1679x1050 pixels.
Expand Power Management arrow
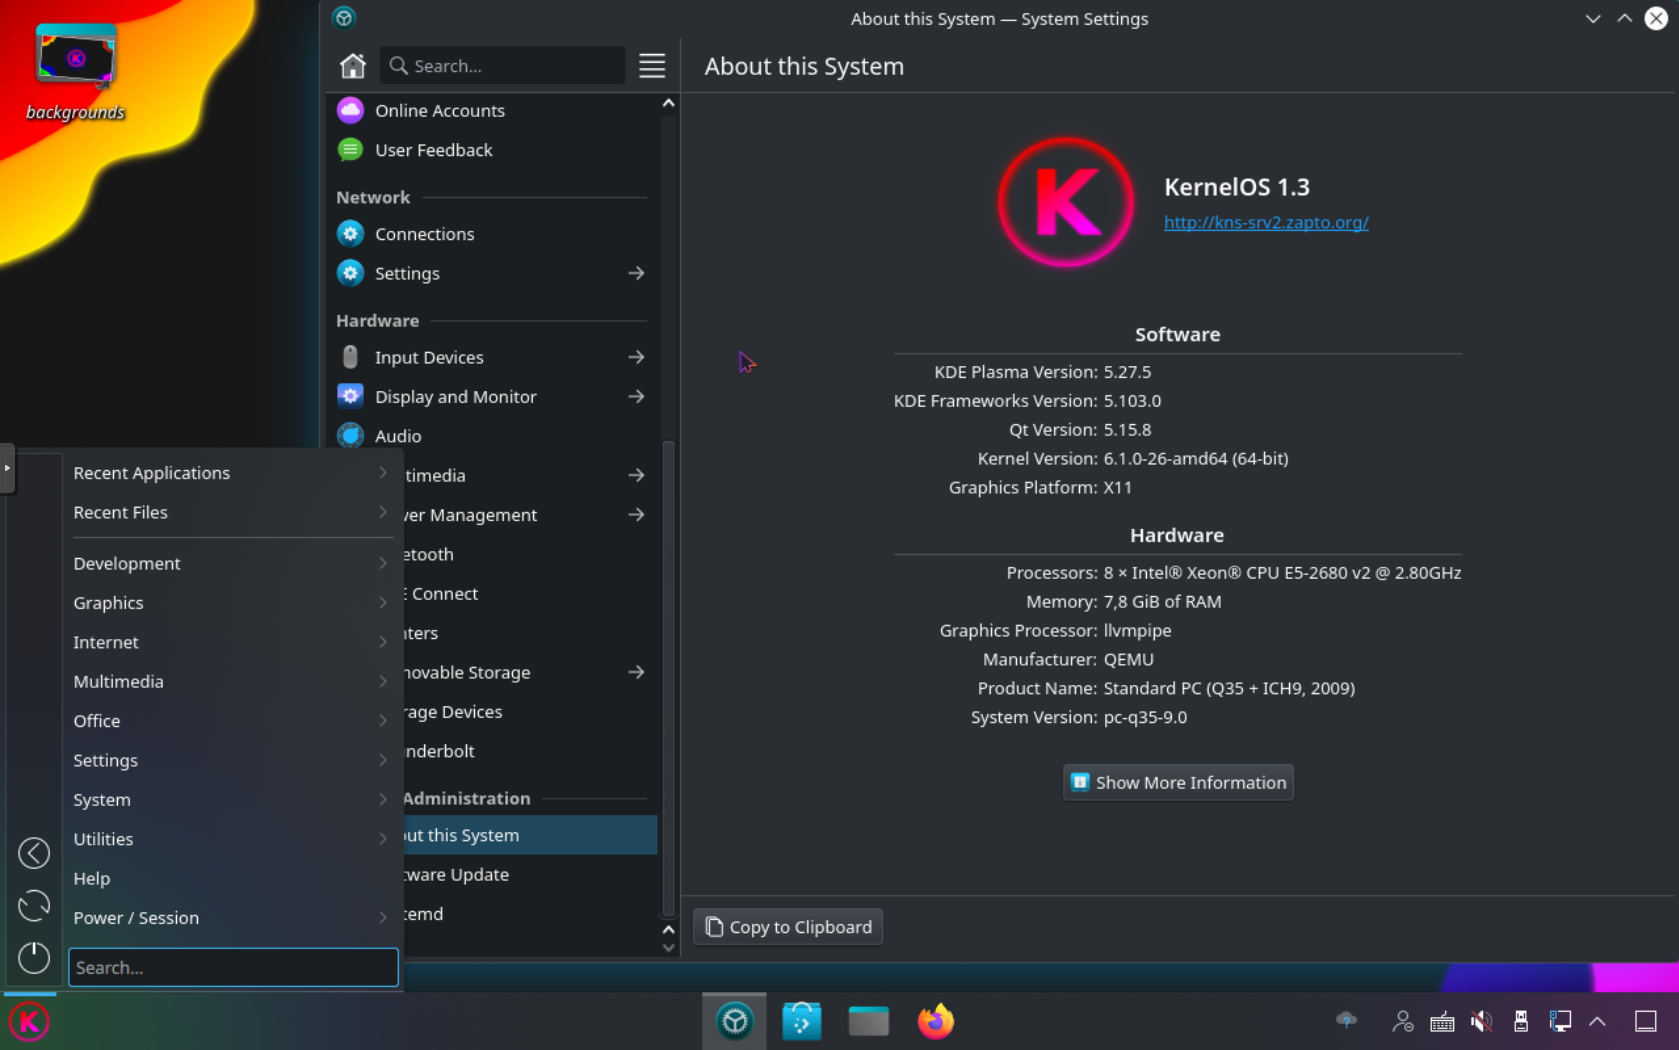(636, 515)
